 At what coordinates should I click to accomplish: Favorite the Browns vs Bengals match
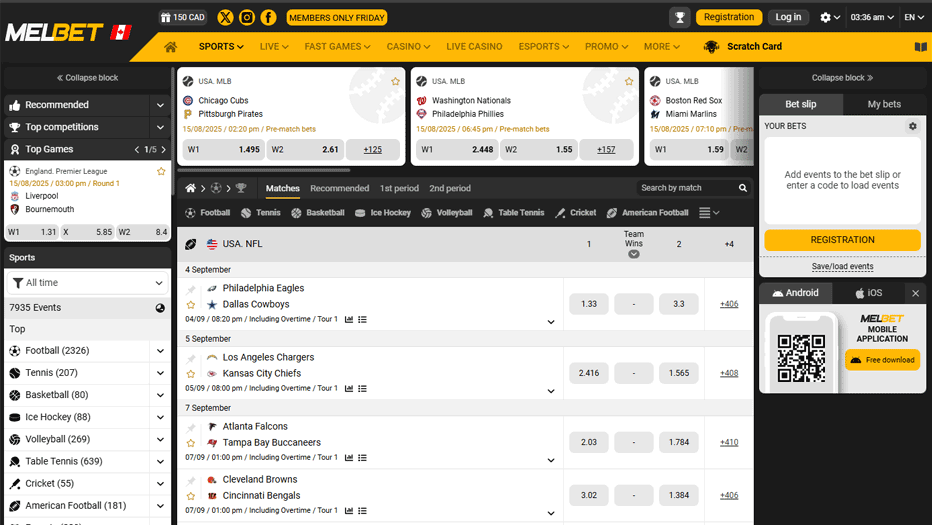pos(191,496)
